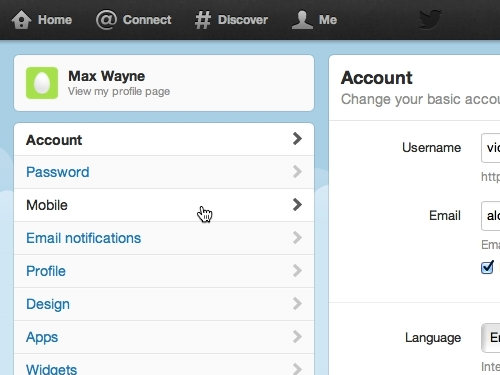The width and height of the screenshot is (500, 375).
Task: Click the Username field label
Action: pos(431,148)
